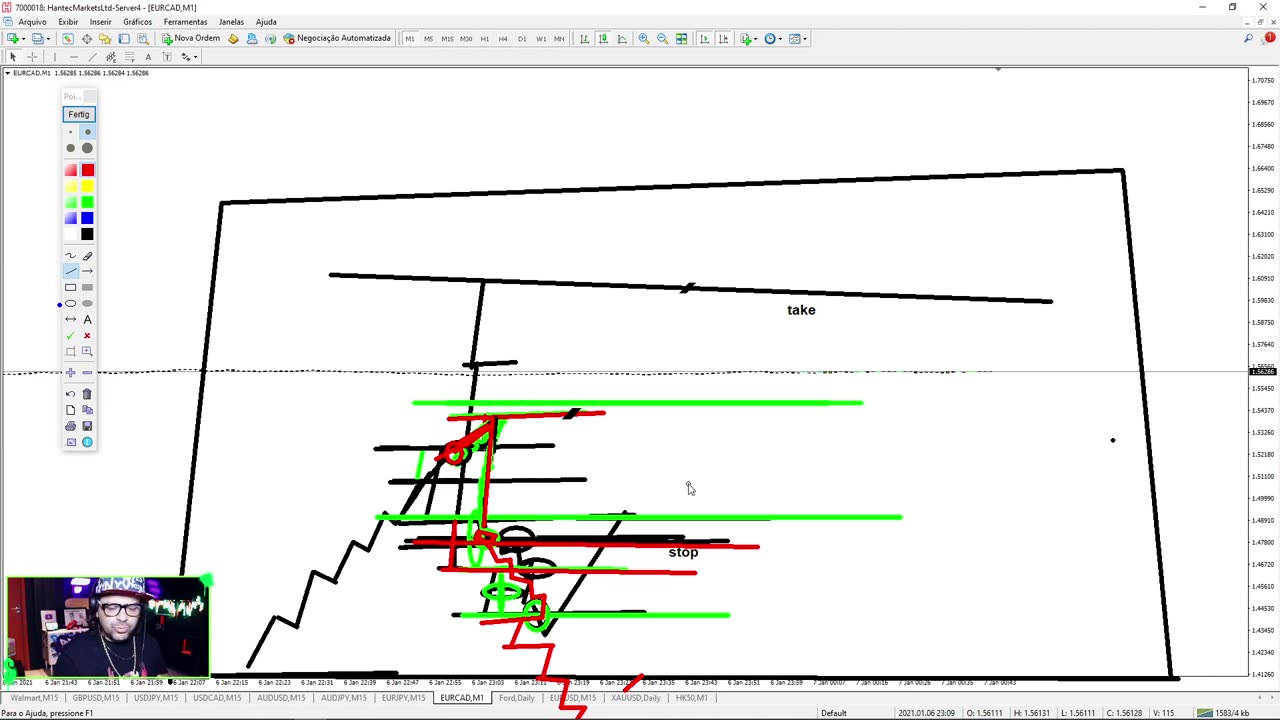The width and height of the screenshot is (1280, 720).
Task: Pick the solid red color swatch
Action: click(x=87, y=170)
